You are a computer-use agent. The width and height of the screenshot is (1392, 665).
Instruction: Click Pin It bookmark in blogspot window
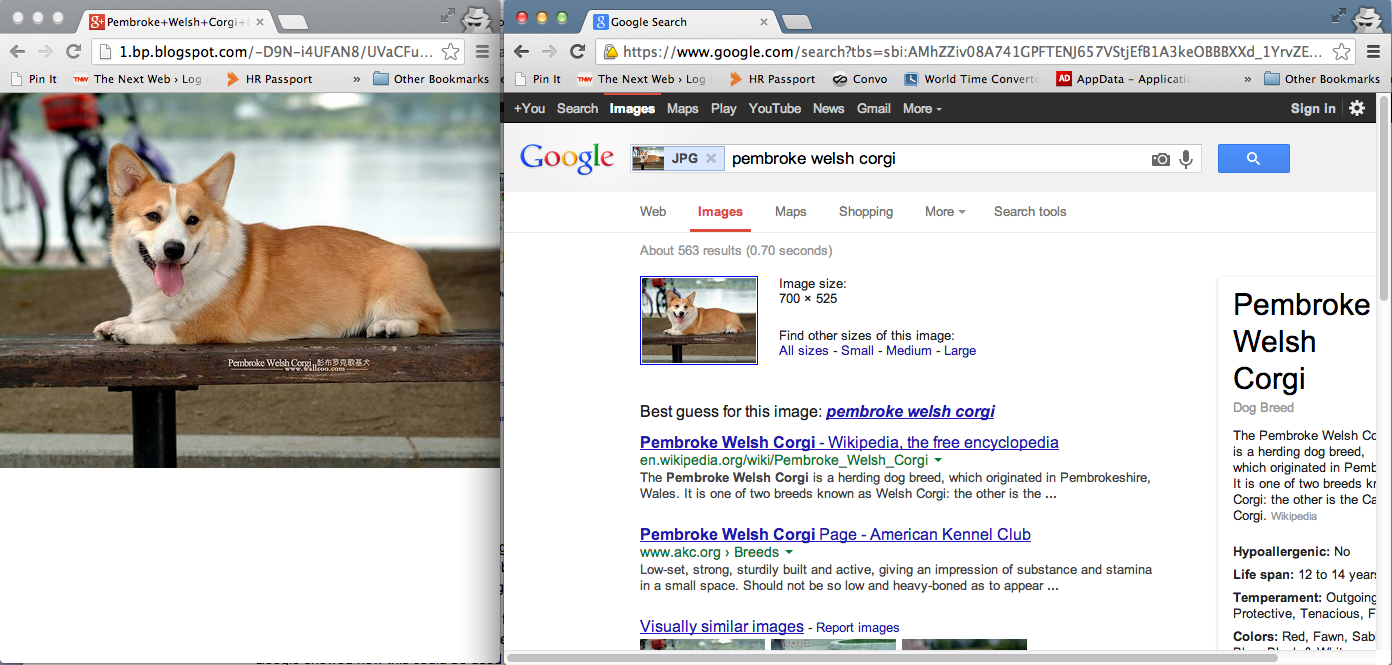tap(35, 79)
